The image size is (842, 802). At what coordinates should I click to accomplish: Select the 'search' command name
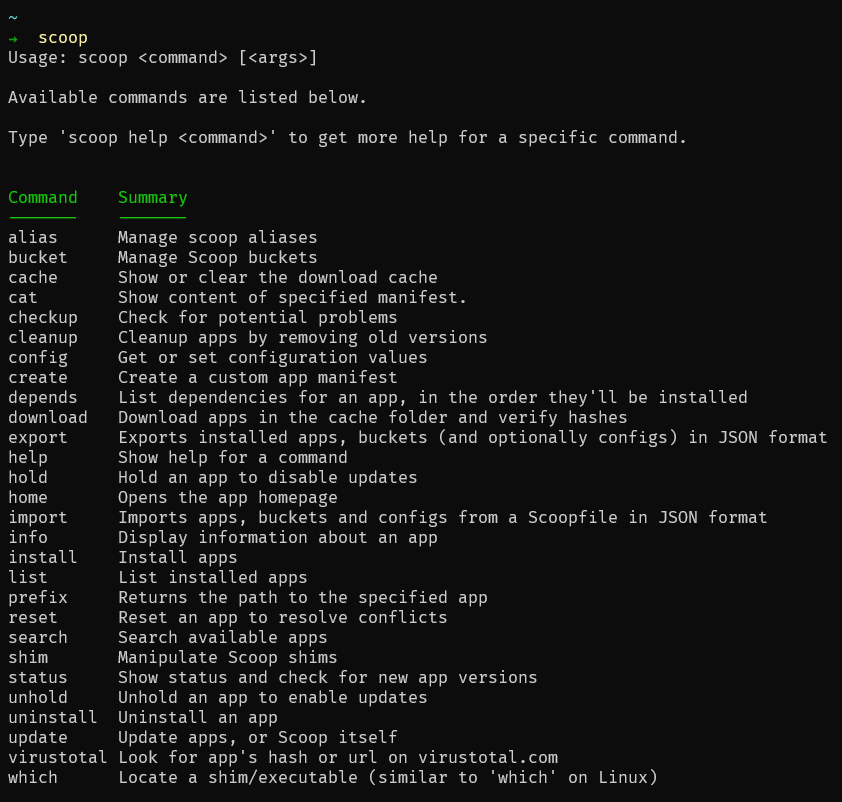coord(38,637)
